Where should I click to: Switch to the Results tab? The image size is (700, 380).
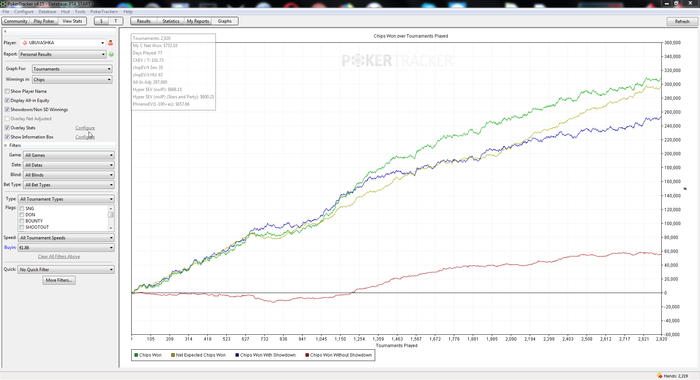click(144, 21)
